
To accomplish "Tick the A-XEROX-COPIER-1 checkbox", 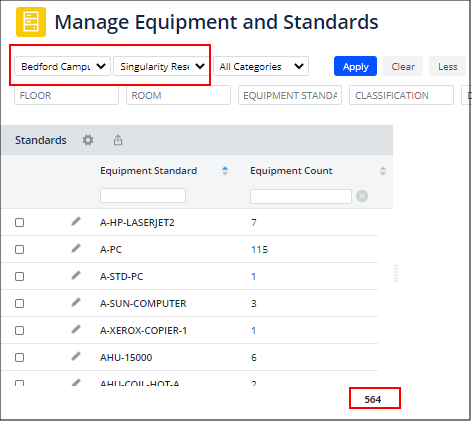I will coord(20,330).
